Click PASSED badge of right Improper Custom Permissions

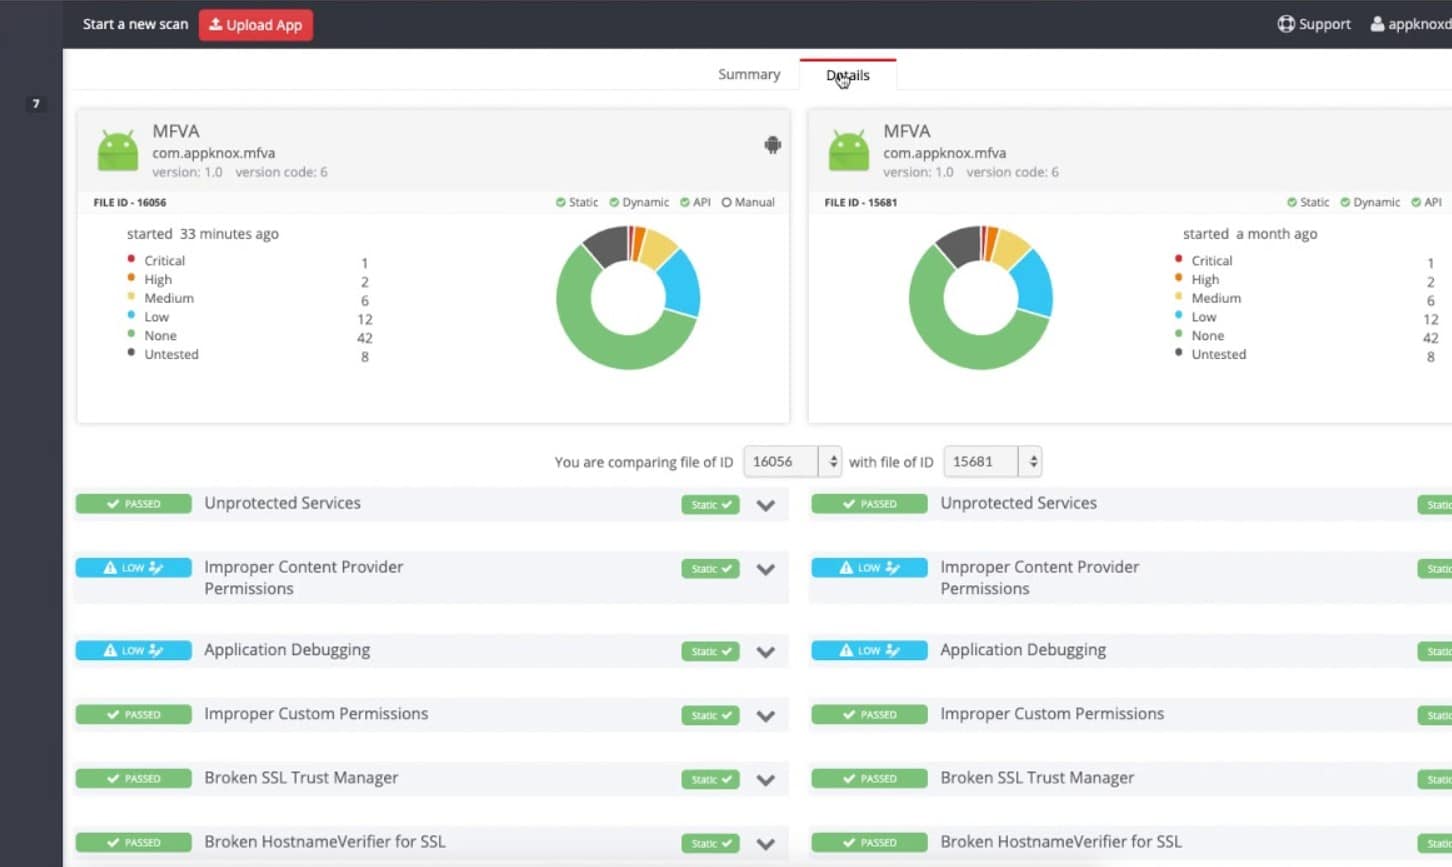point(870,715)
